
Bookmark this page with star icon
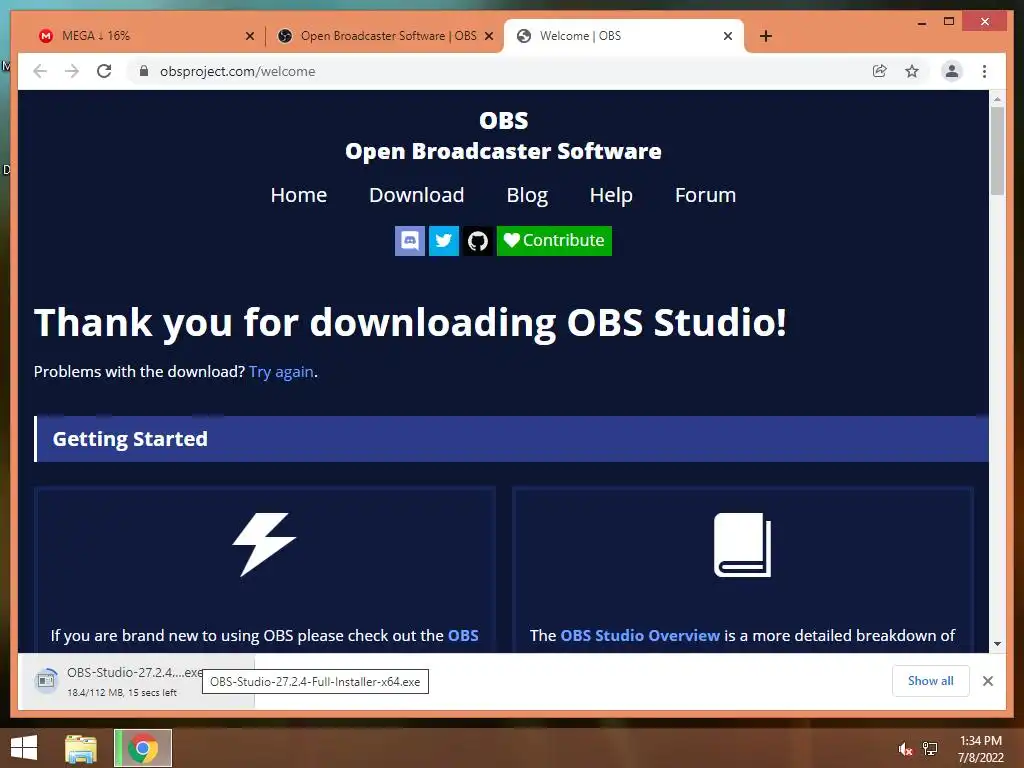tap(912, 71)
